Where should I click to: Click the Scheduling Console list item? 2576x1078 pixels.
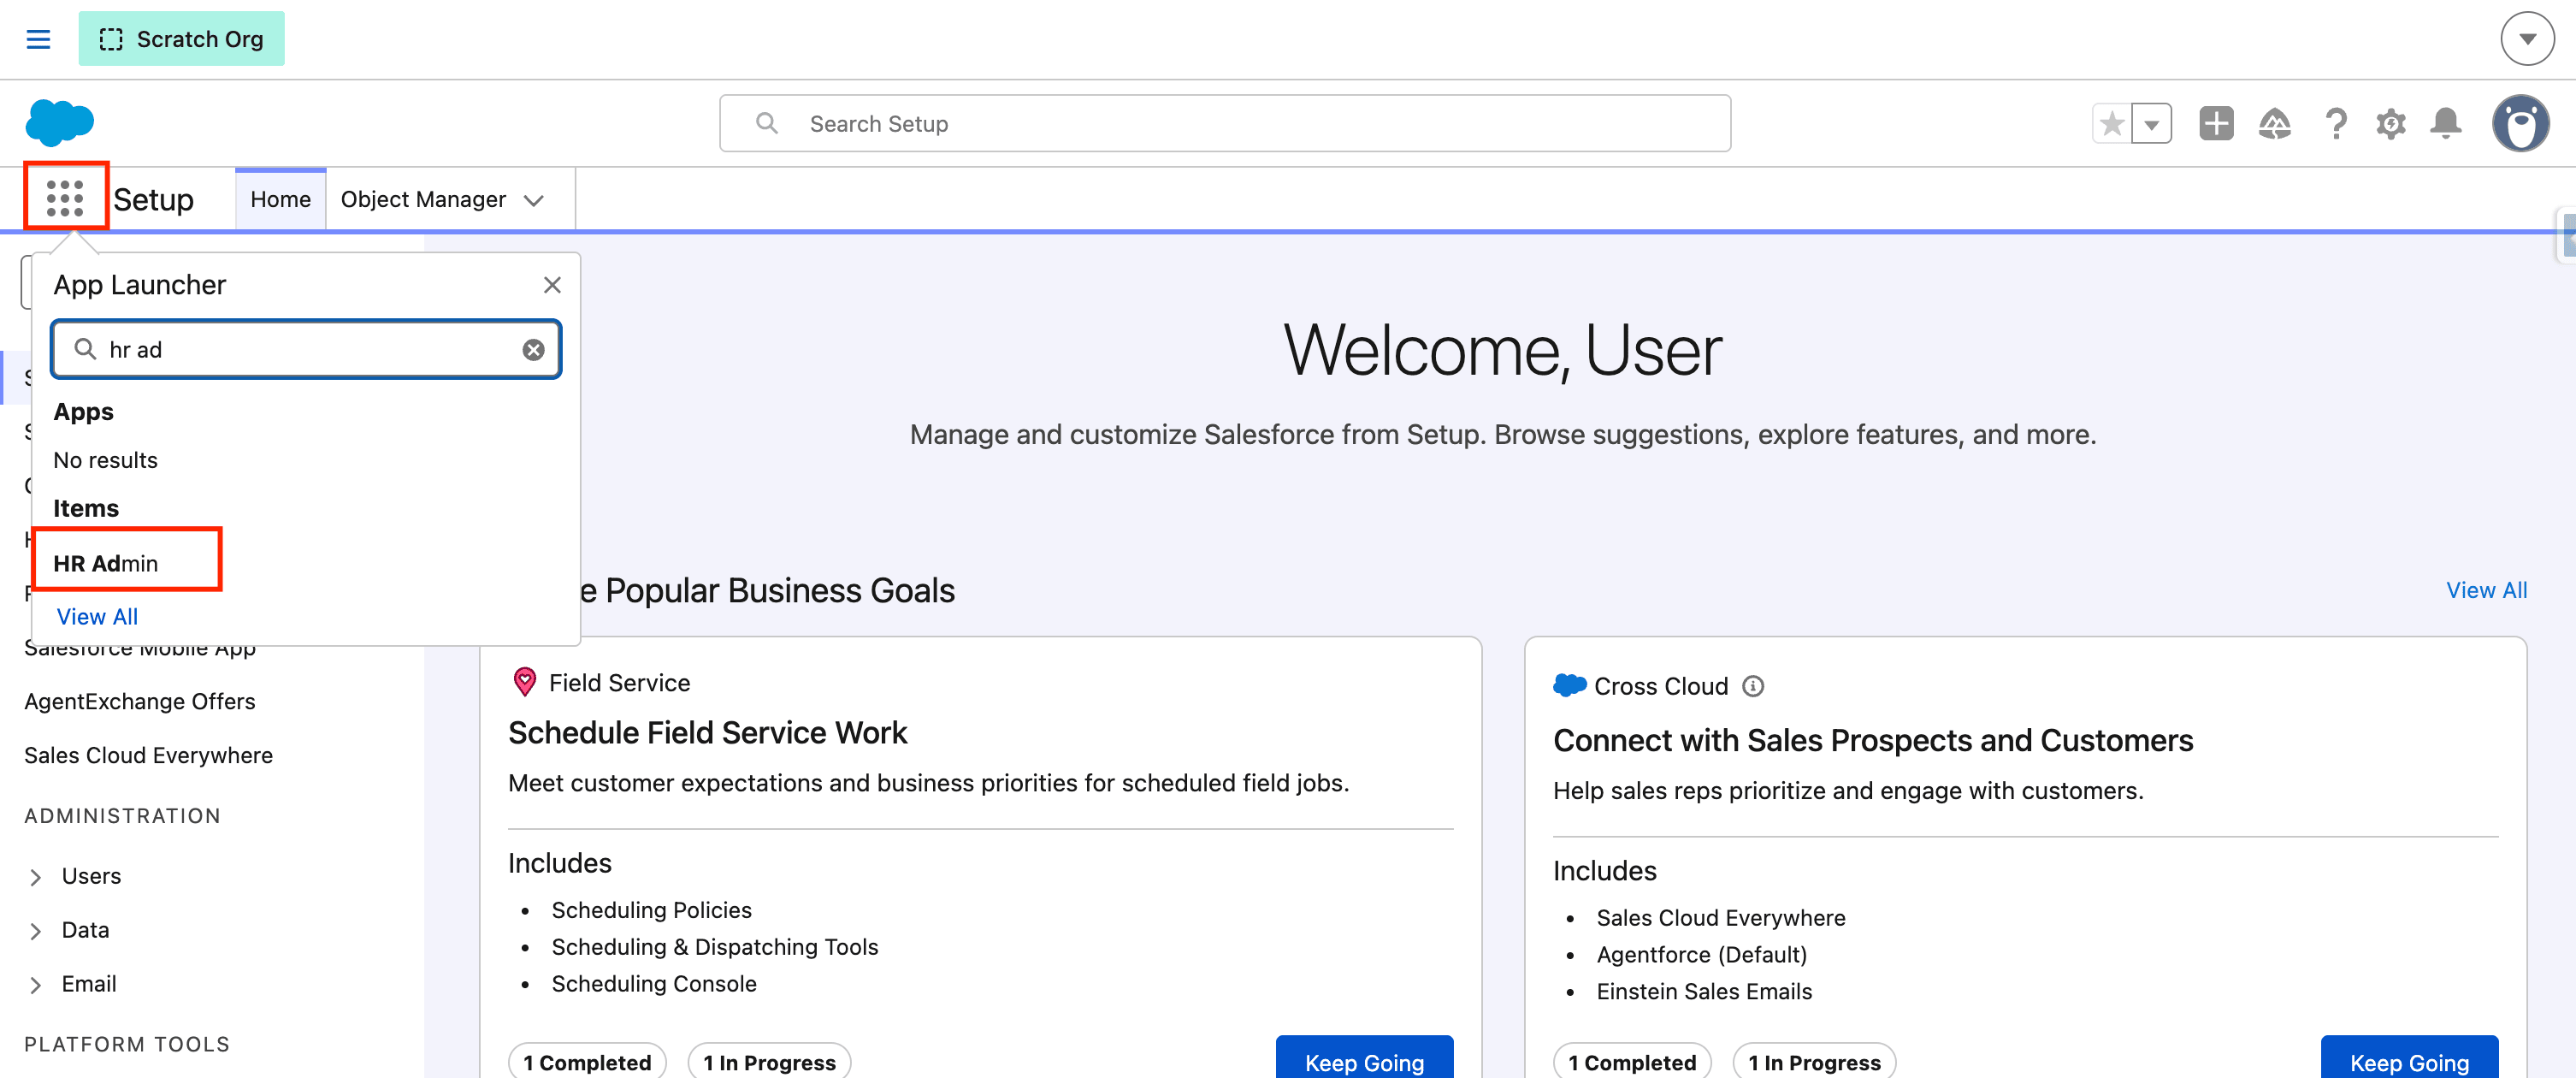(x=653, y=984)
